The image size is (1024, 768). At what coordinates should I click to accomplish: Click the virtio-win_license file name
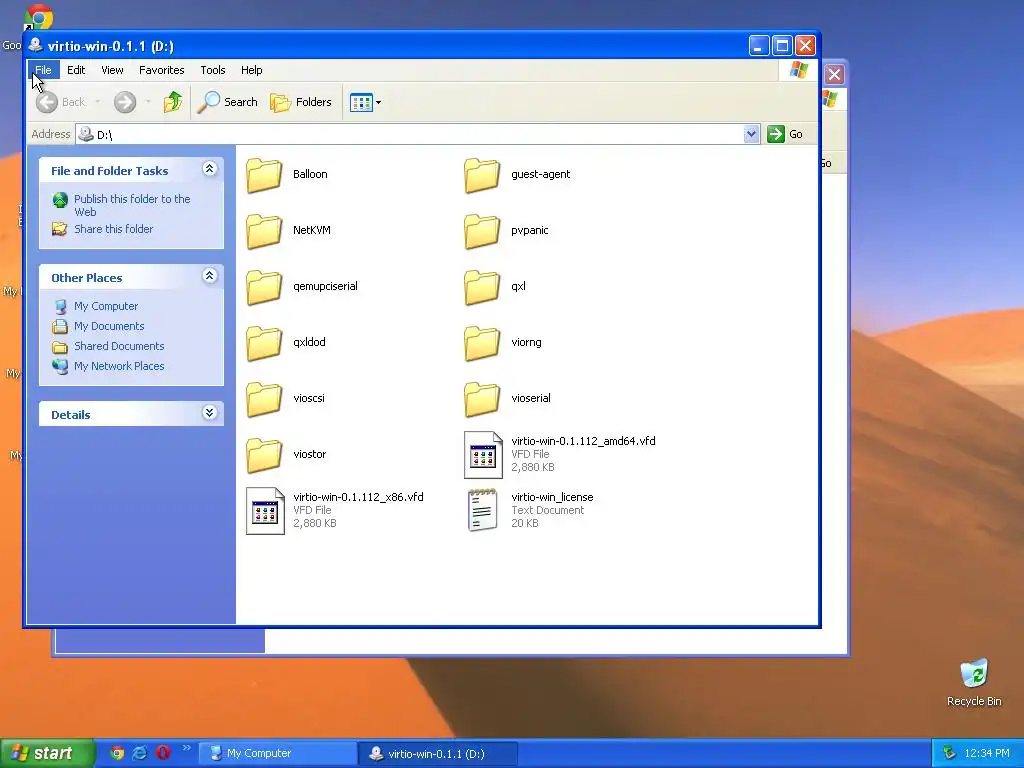[x=552, y=497]
